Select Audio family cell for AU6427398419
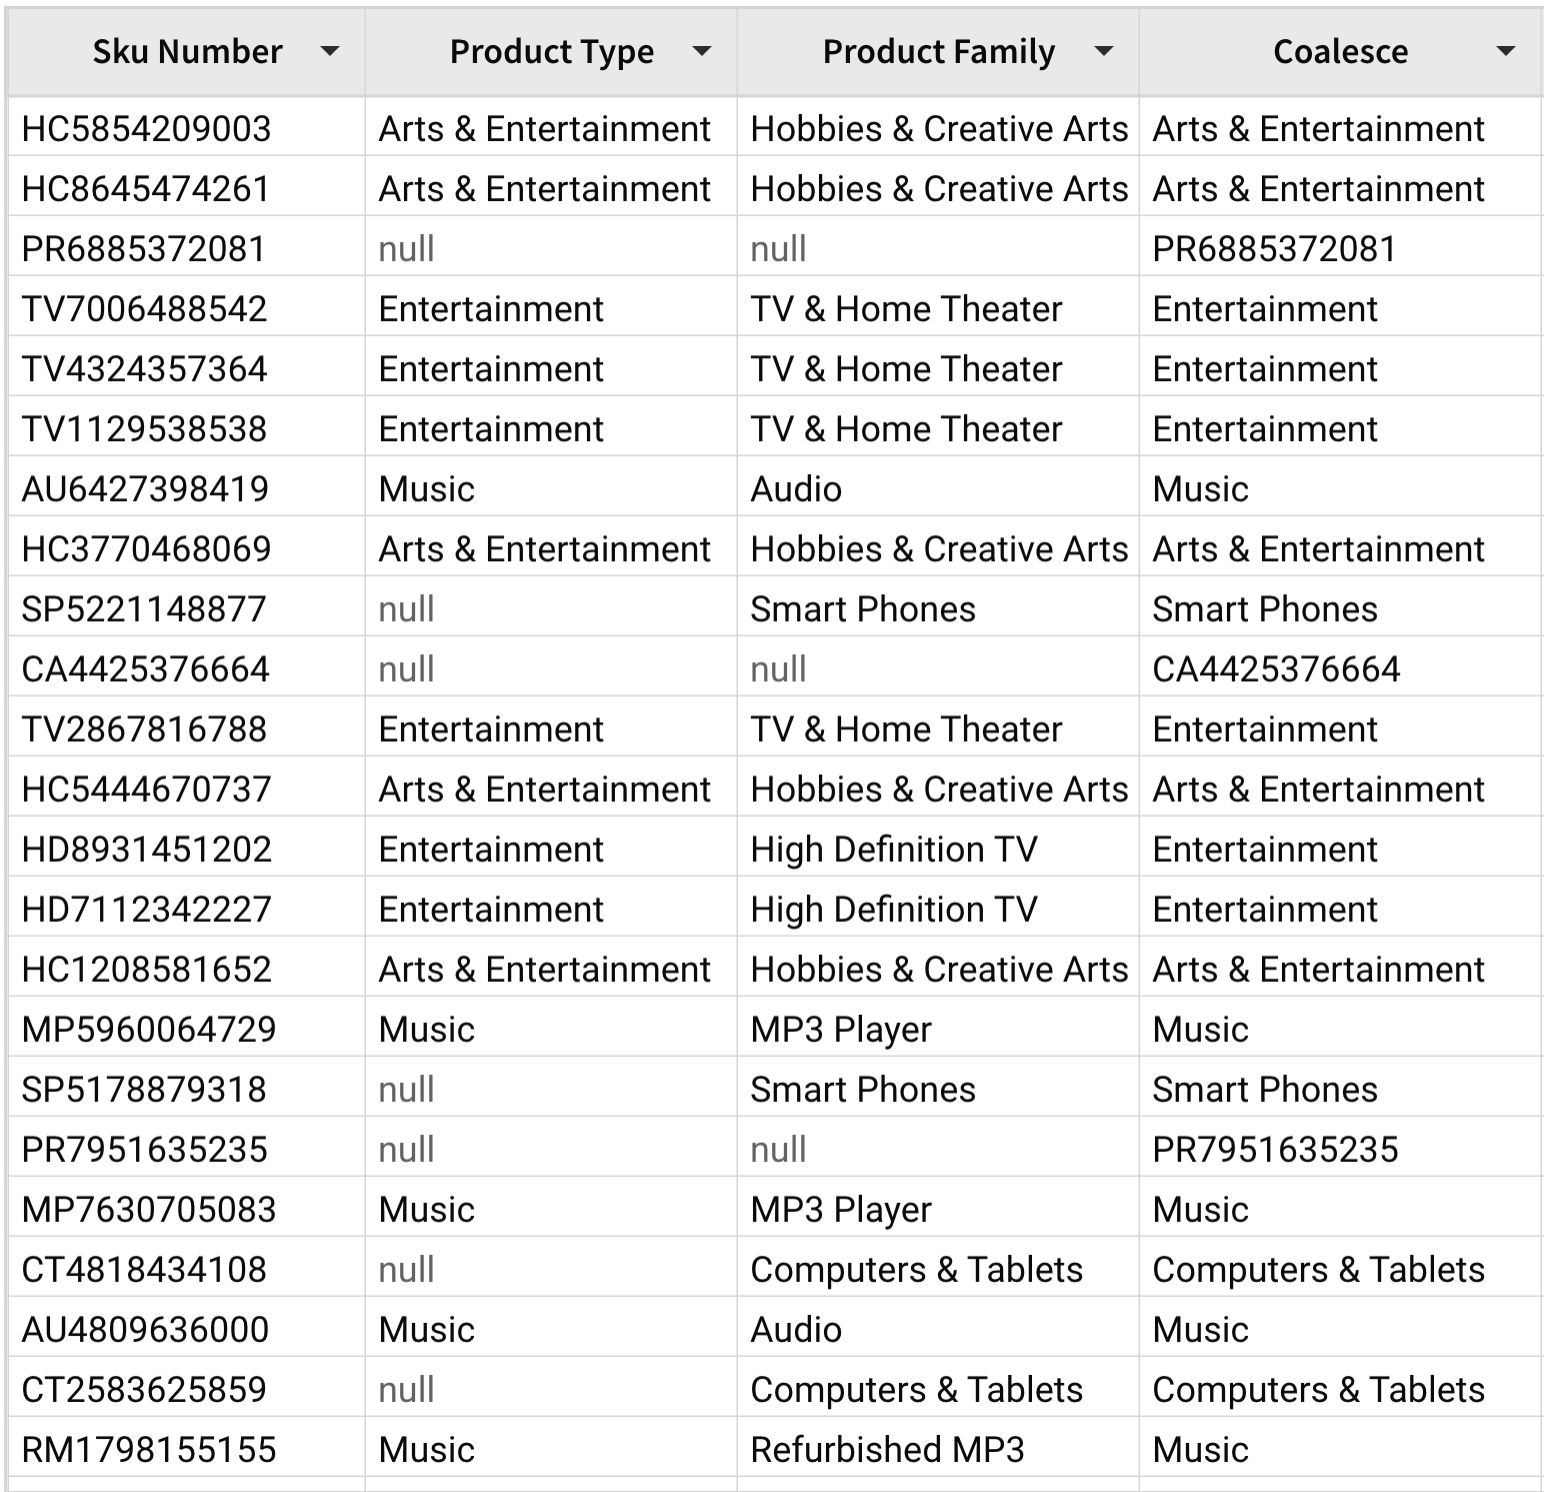The width and height of the screenshot is (1544, 1492). (x=796, y=489)
